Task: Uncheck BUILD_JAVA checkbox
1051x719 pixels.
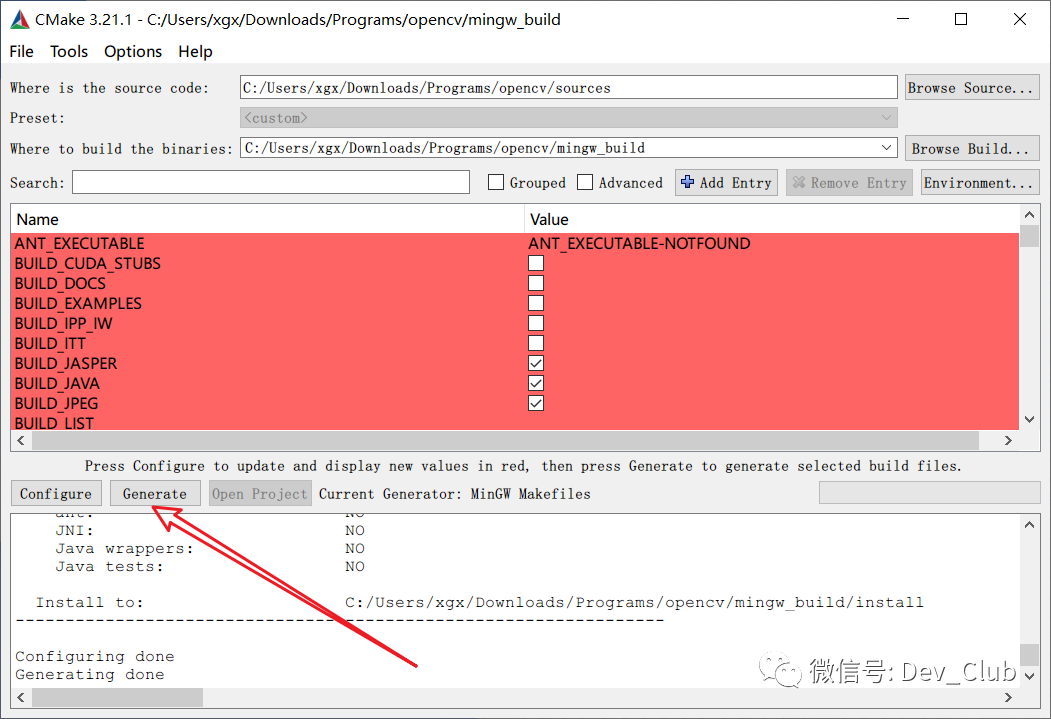Action: point(536,383)
